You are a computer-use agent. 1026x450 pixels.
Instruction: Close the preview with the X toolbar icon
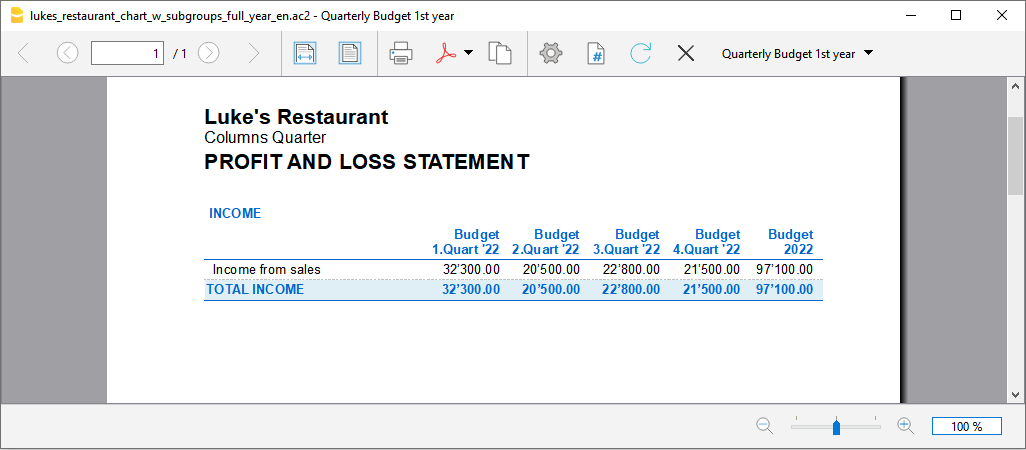coord(685,54)
